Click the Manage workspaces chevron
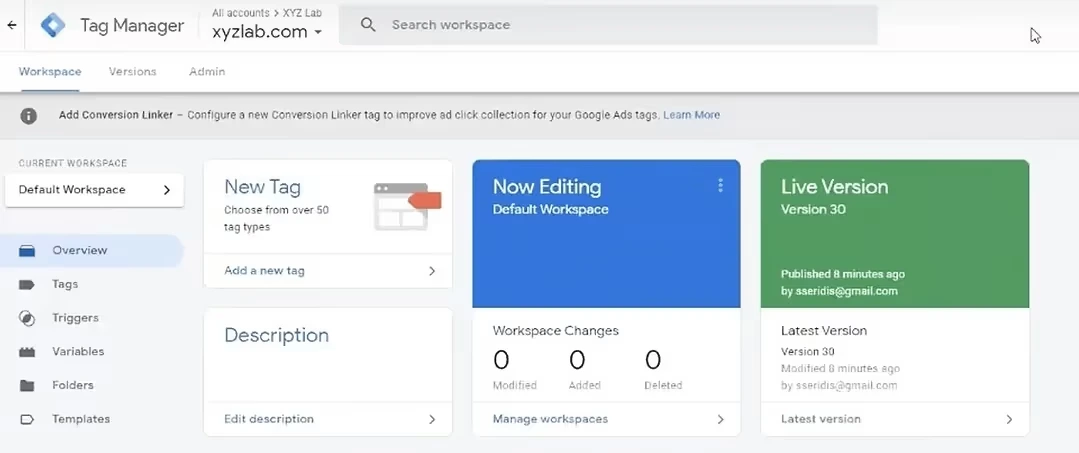Screen dimensions: 1079x453 point(720,419)
